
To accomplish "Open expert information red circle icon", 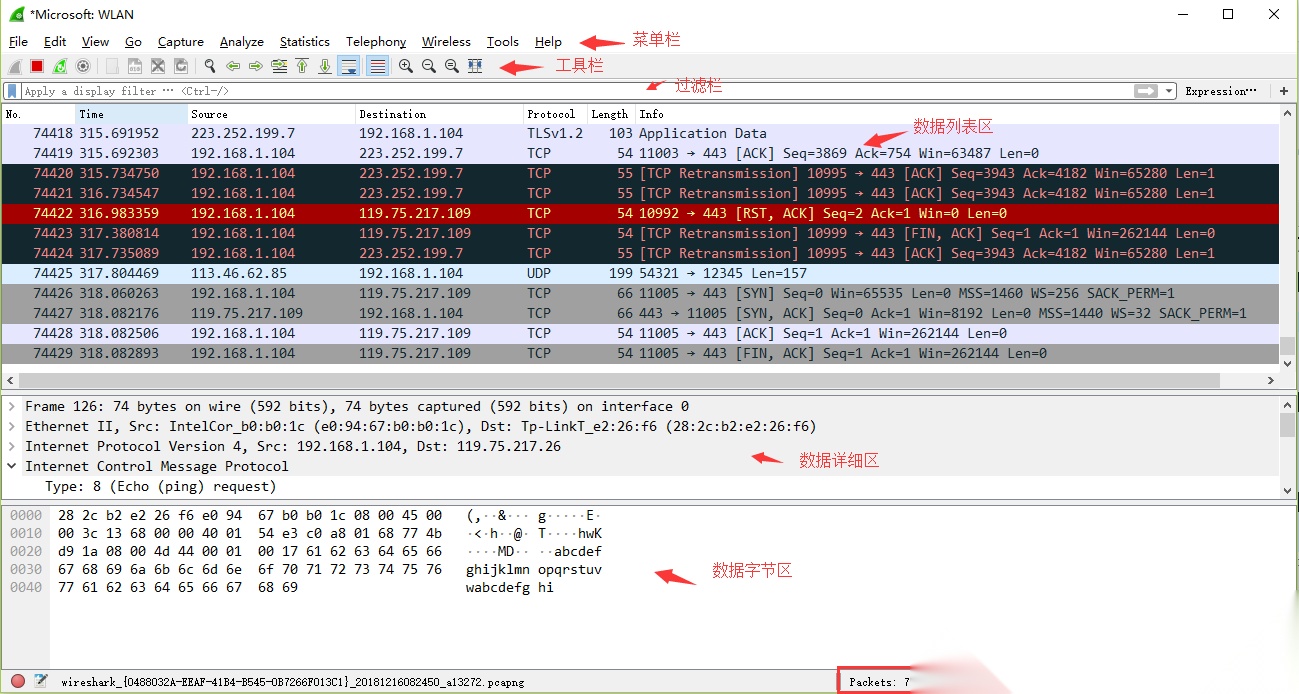I will [18, 681].
